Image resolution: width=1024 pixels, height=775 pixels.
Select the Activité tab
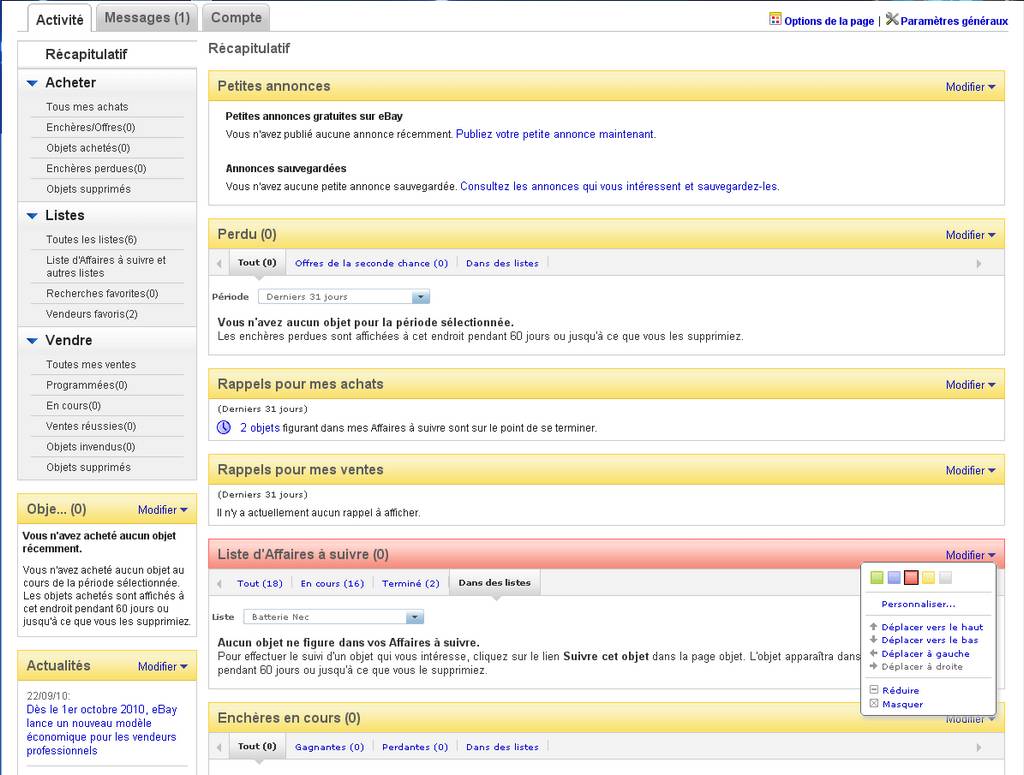[59, 20]
